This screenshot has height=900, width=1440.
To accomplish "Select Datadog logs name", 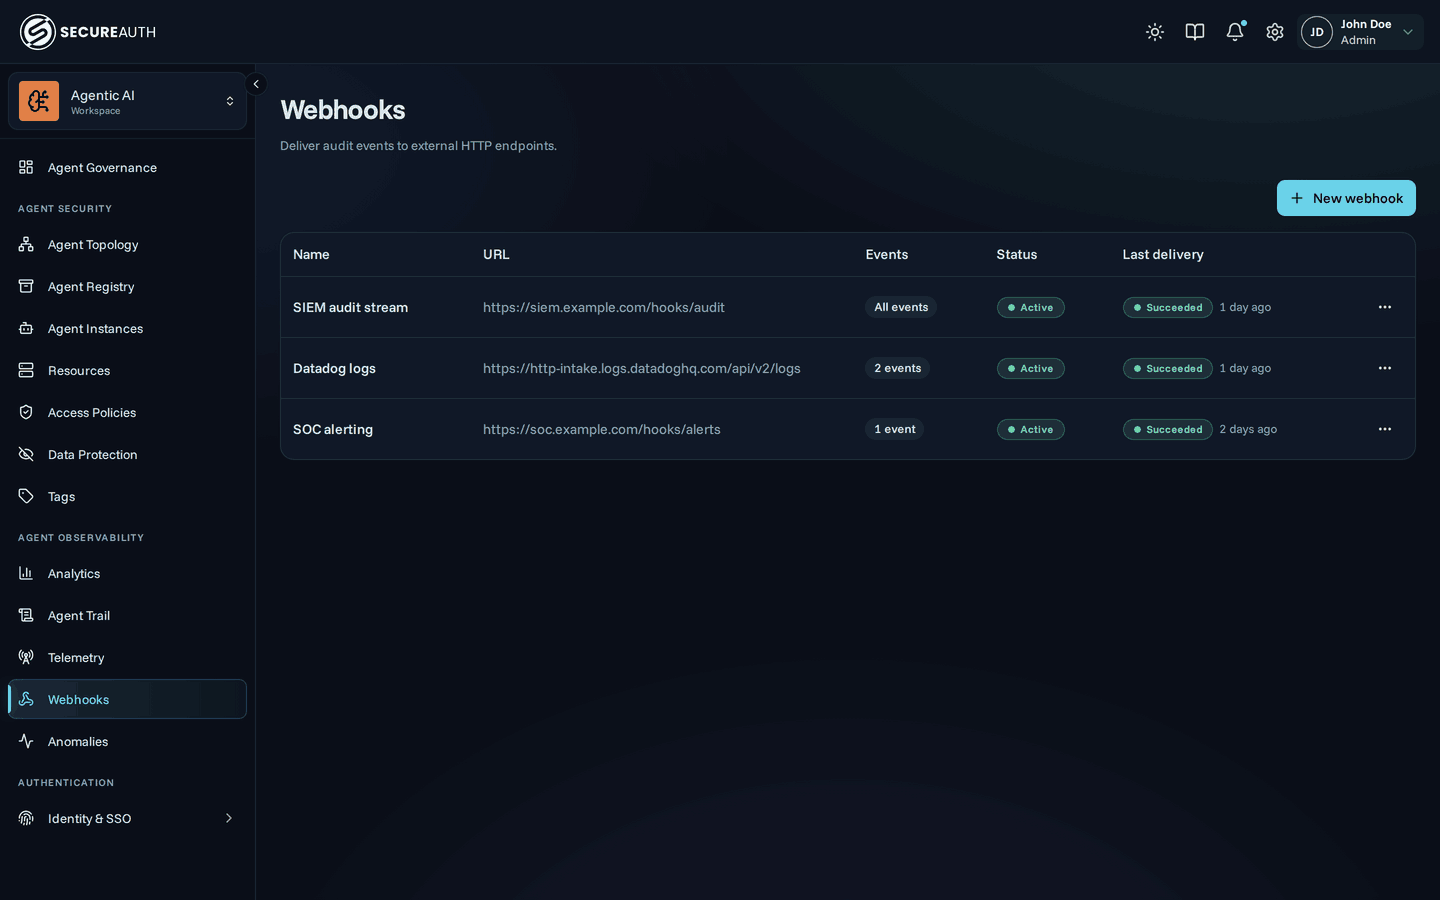I will coord(334,368).
